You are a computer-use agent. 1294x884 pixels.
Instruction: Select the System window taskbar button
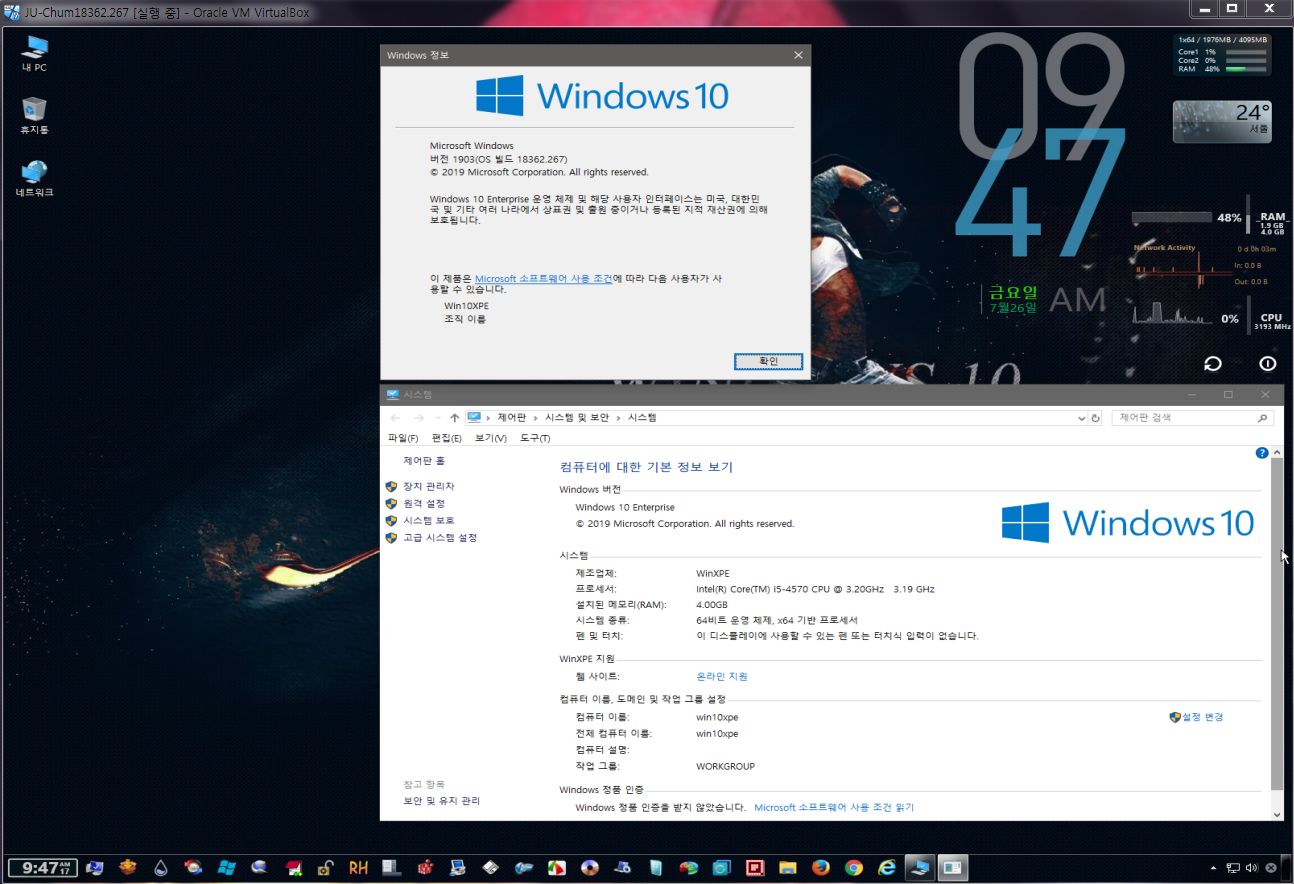point(919,868)
